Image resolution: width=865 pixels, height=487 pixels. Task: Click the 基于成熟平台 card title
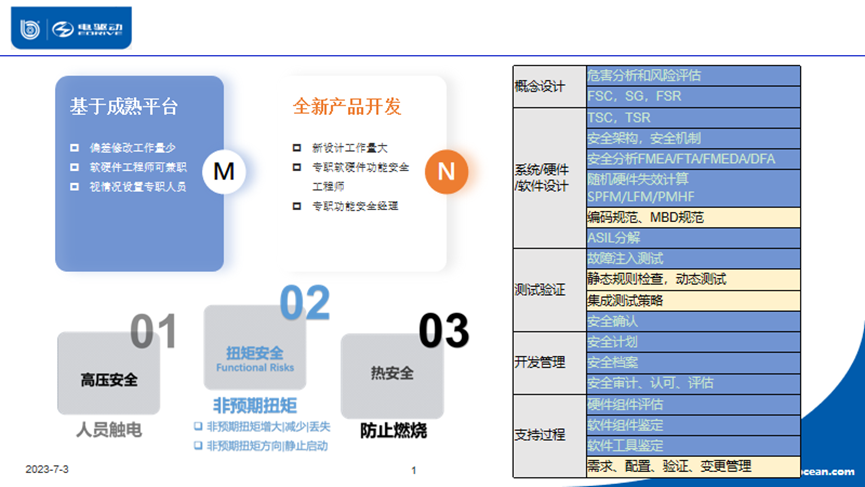pos(124,107)
